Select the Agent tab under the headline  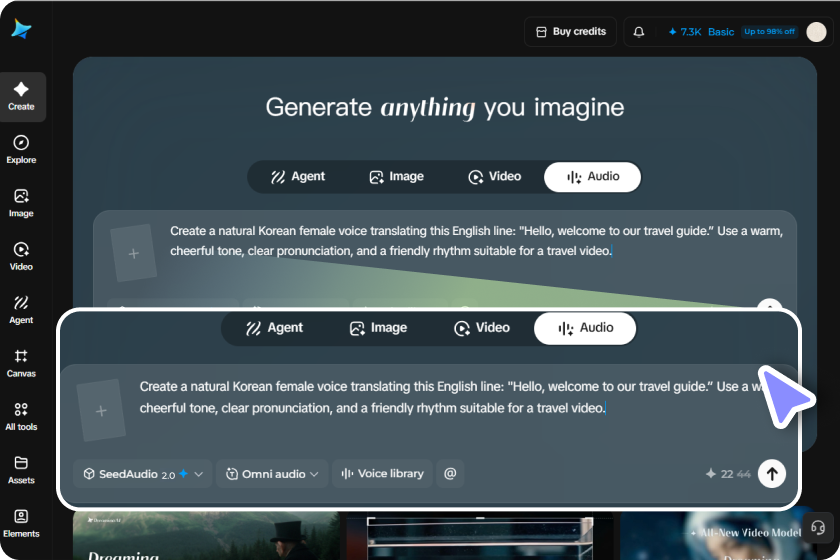[298, 177]
